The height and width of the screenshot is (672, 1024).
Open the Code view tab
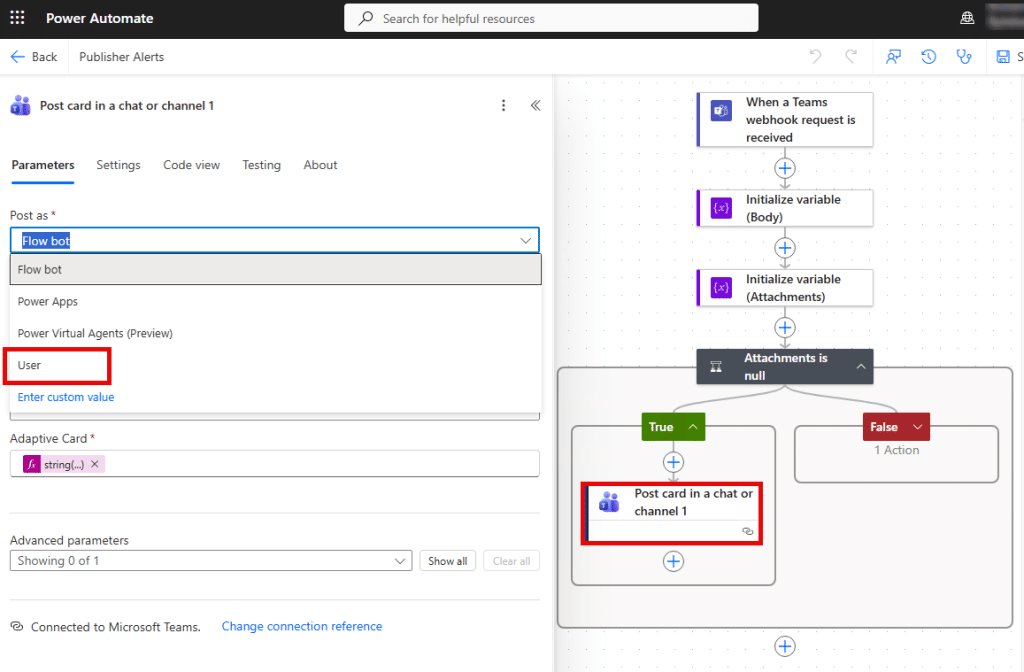[x=191, y=165]
